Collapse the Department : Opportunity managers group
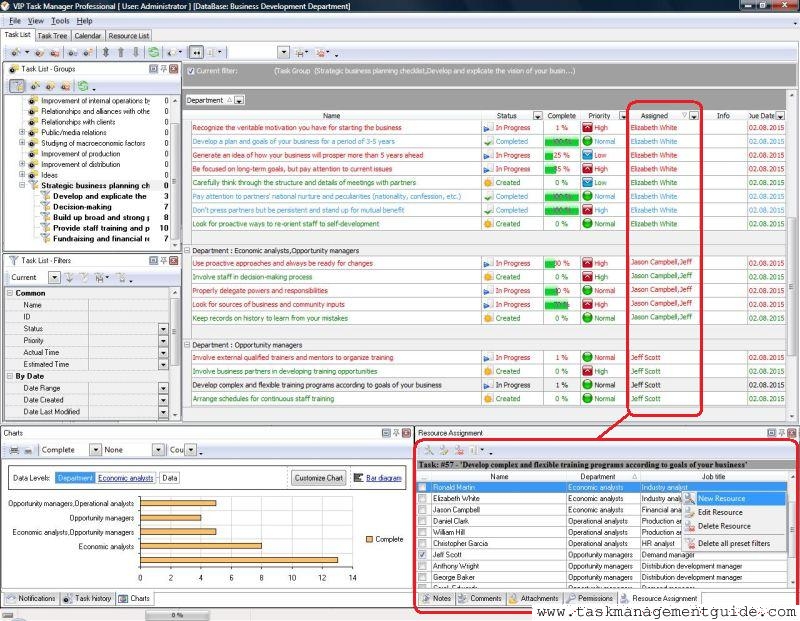800x621 pixels. coord(187,344)
